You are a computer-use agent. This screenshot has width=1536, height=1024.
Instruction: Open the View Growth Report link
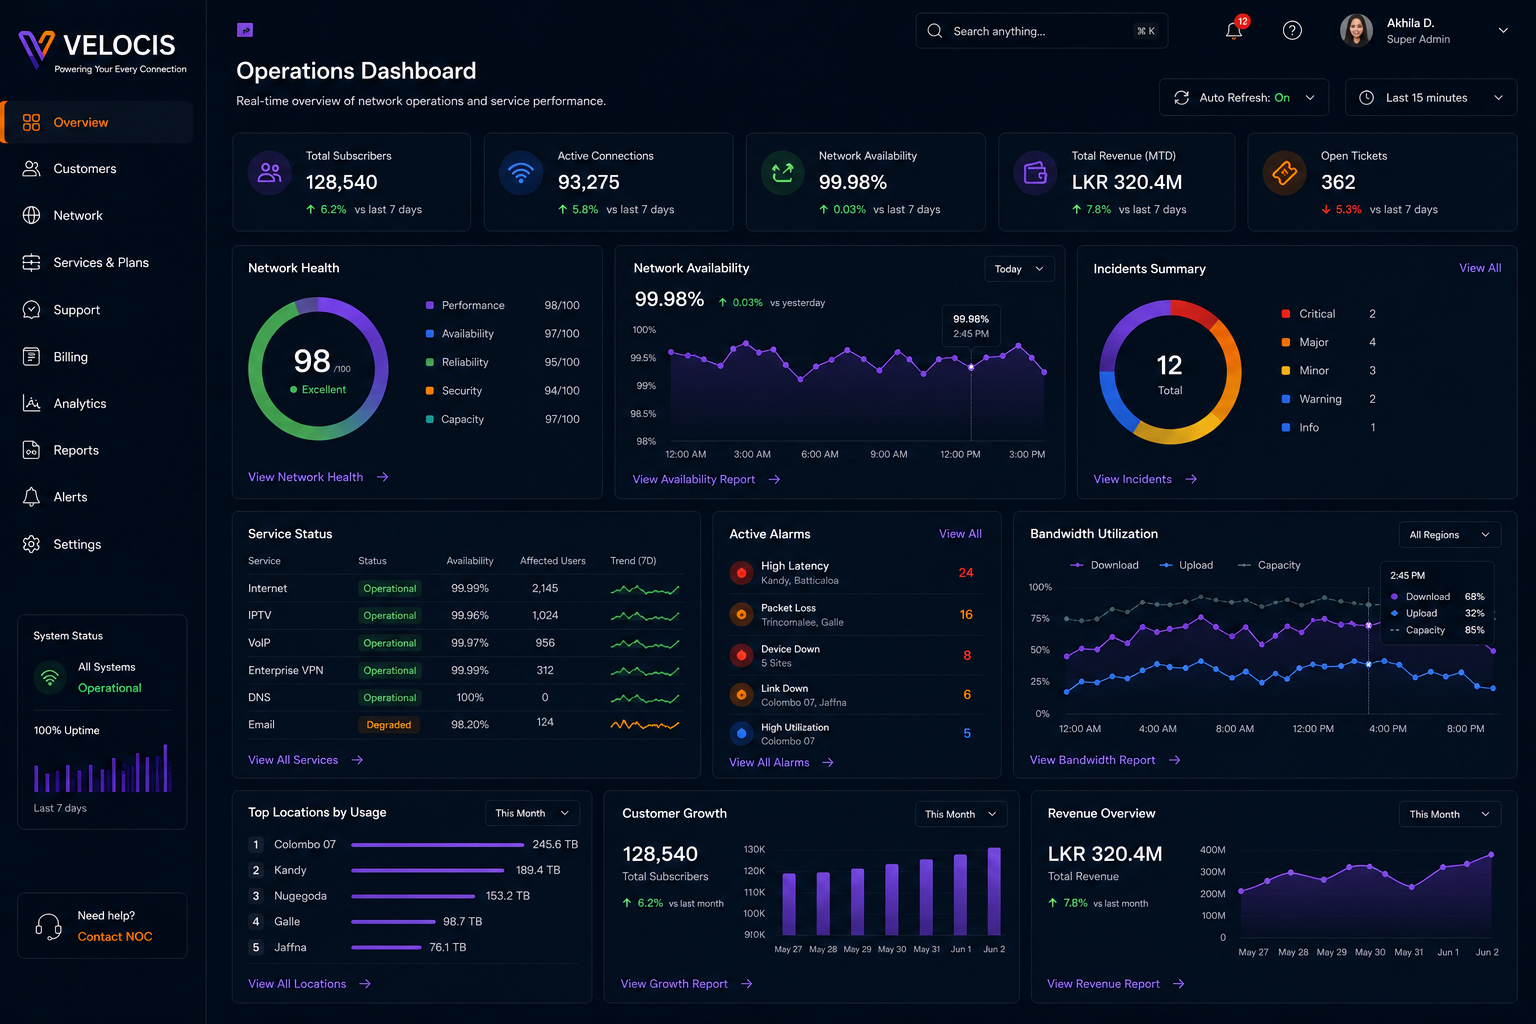pyautogui.click(x=686, y=984)
